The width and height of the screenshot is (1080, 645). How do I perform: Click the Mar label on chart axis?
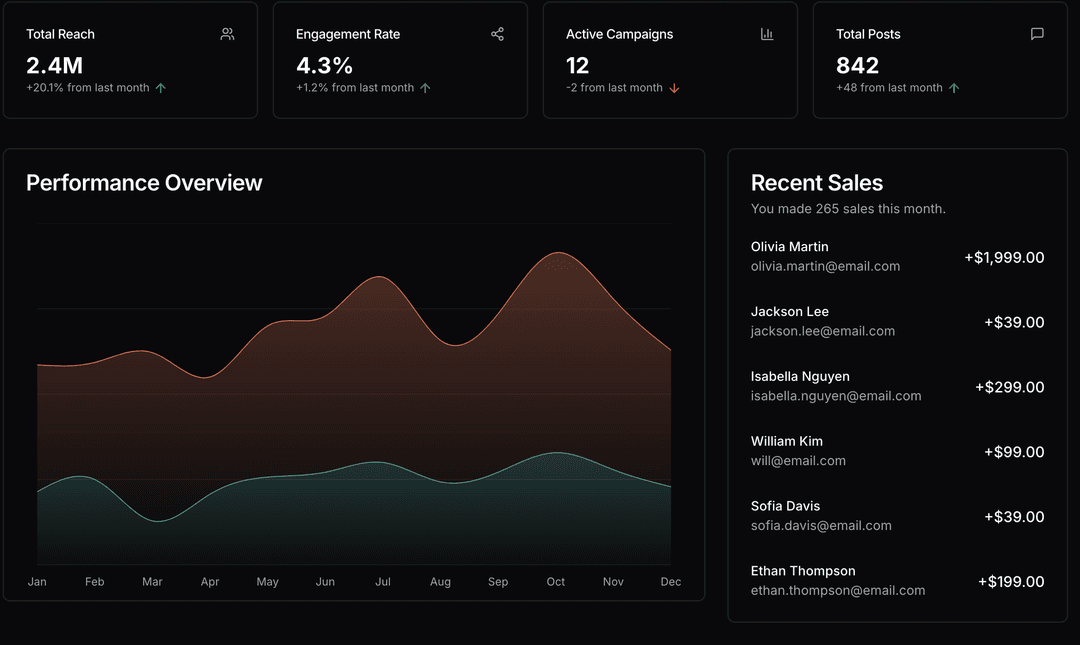pyautogui.click(x=152, y=582)
